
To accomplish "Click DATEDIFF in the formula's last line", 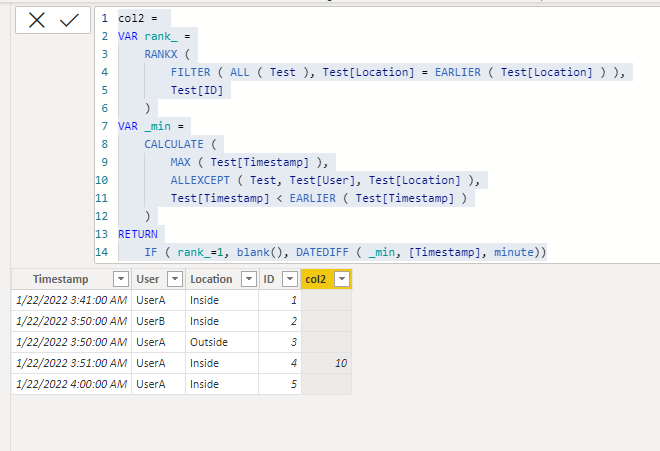I will coord(322,252).
